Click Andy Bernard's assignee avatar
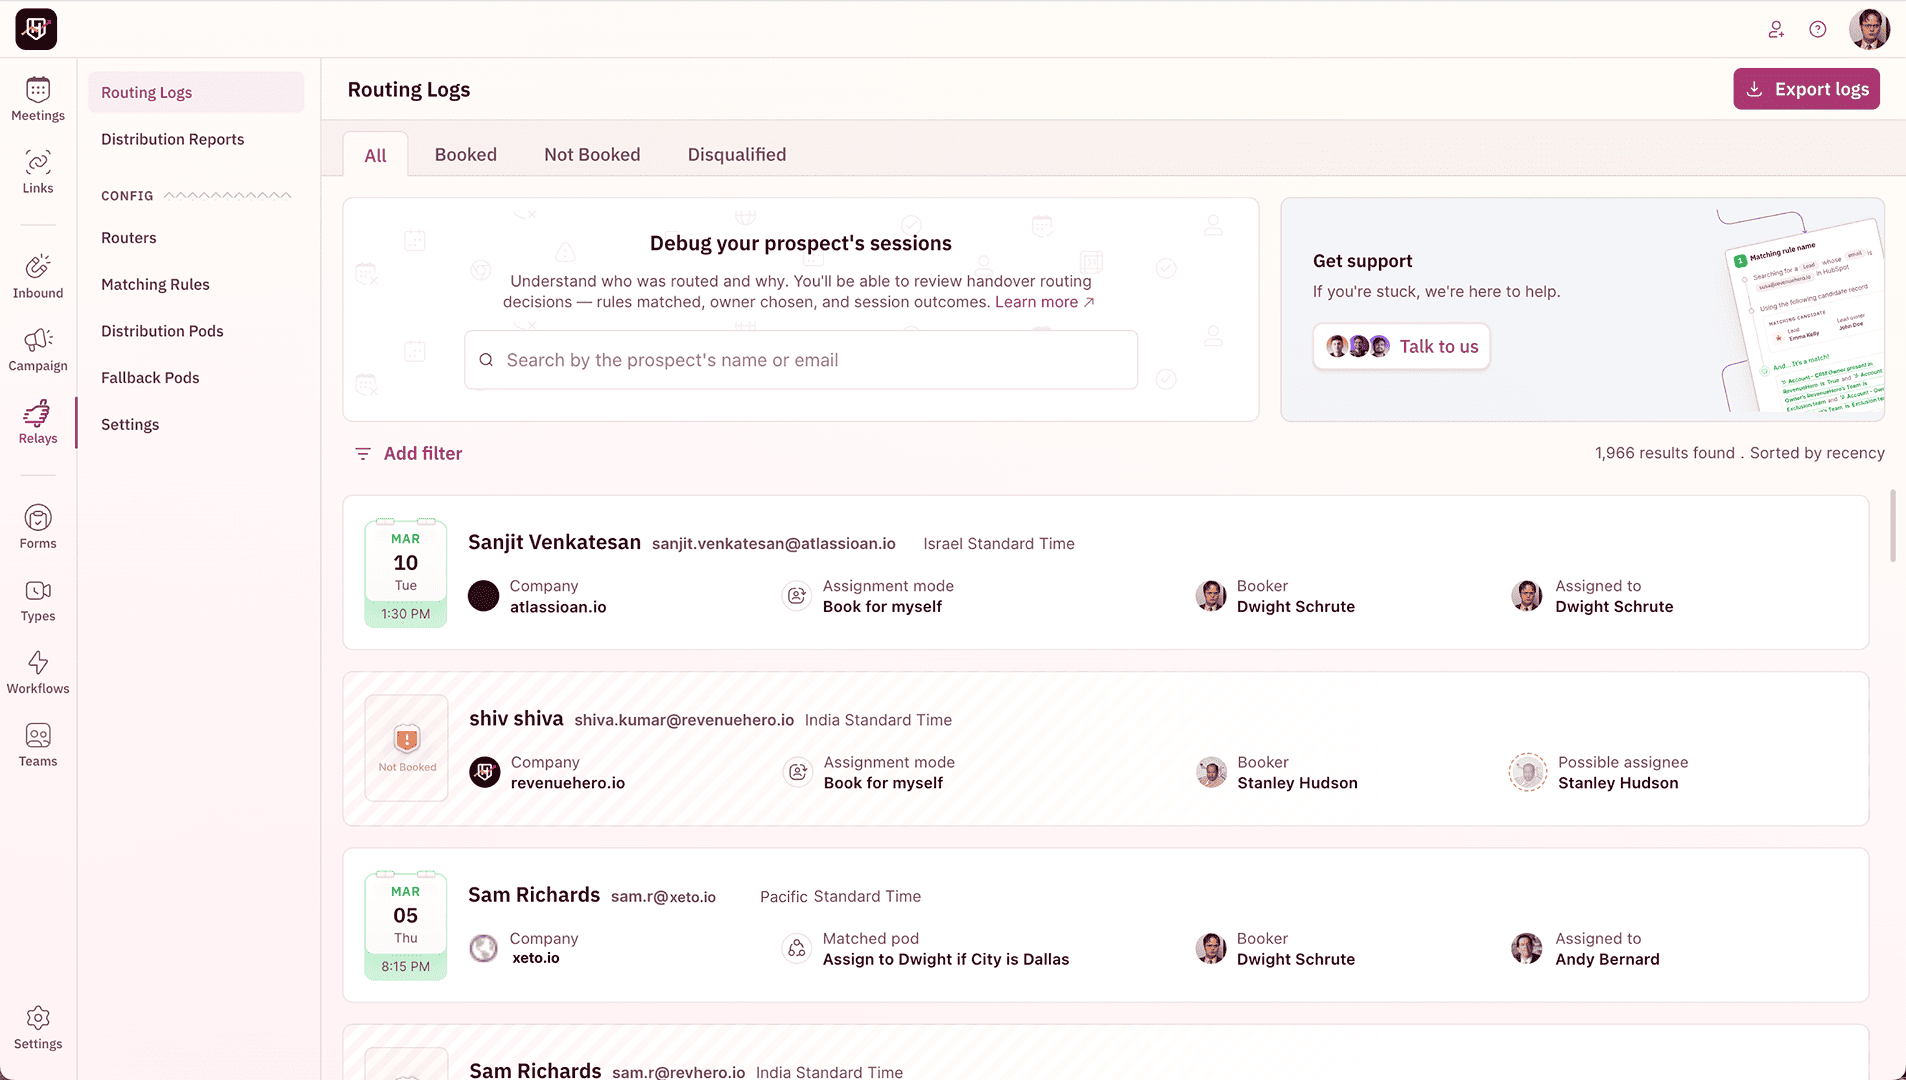The width and height of the screenshot is (1906, 1080). pos(1527,948)
